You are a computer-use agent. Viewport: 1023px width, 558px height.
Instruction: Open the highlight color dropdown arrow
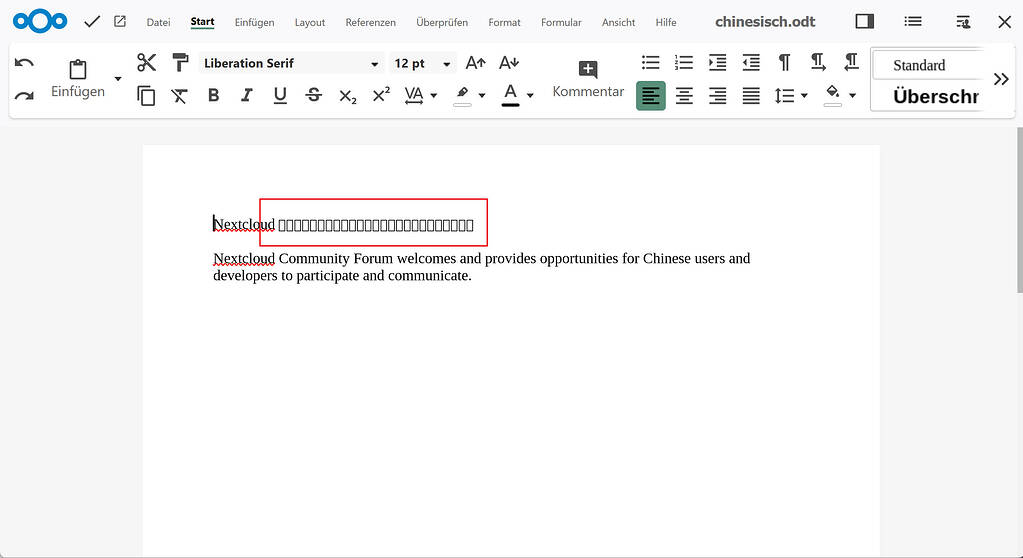tap(482, 96)
